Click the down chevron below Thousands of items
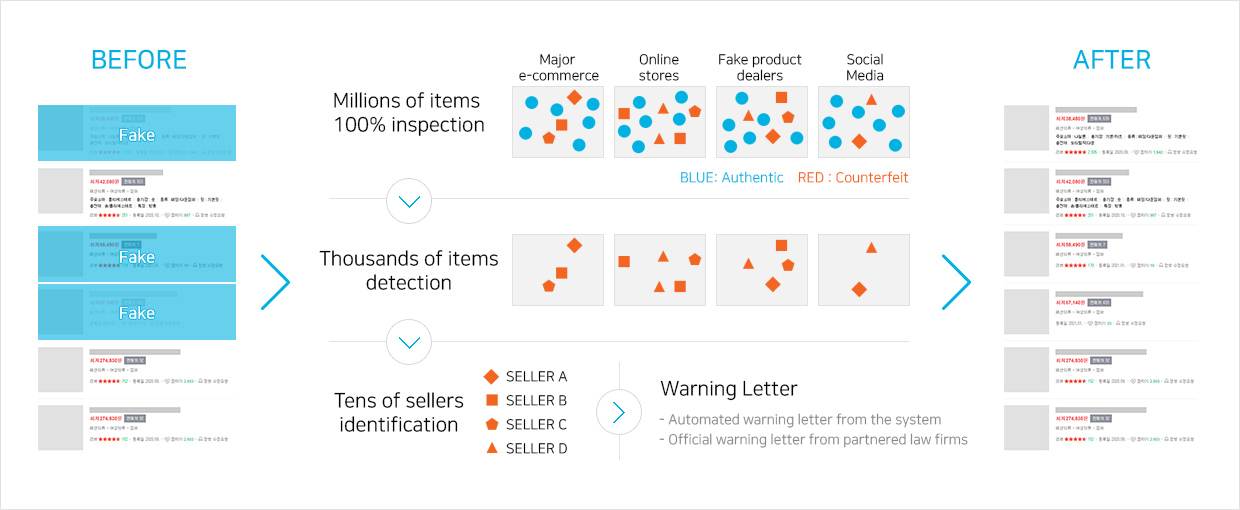 [409, 343]
